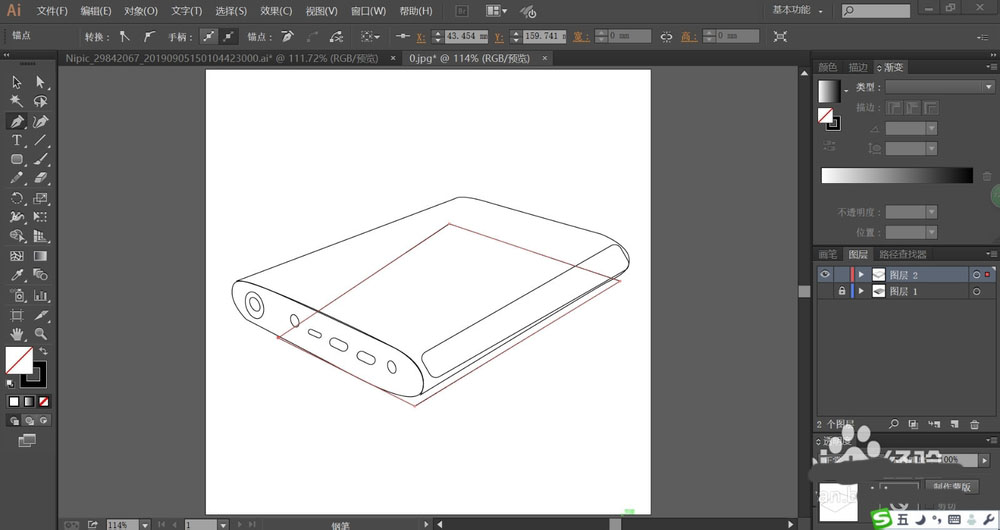Select the Blend tool
1000x530 pixels.
41,275
